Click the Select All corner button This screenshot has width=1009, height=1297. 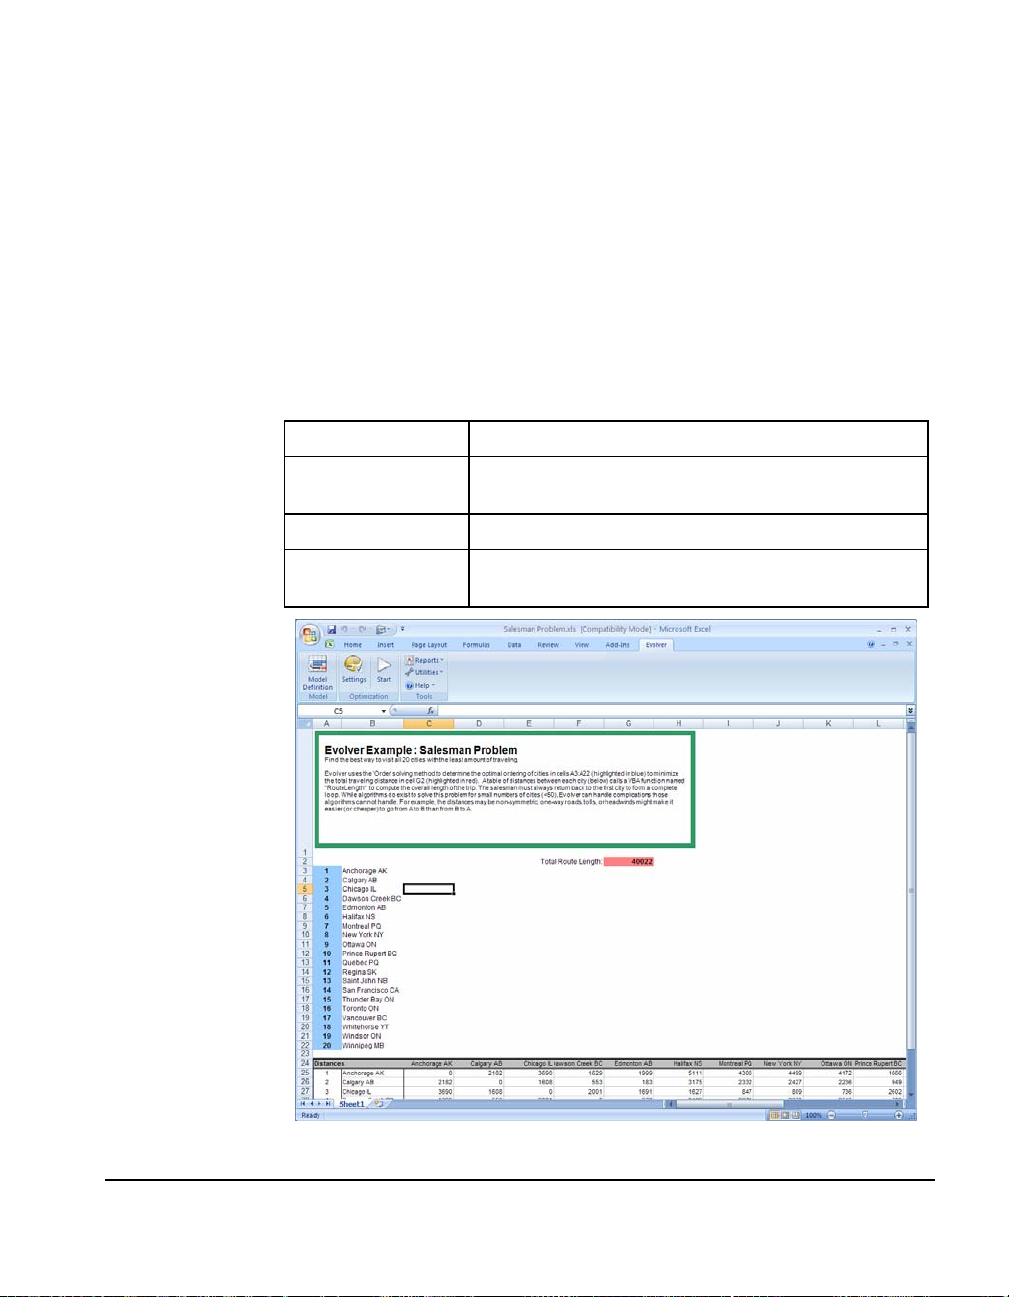(306, 723)
